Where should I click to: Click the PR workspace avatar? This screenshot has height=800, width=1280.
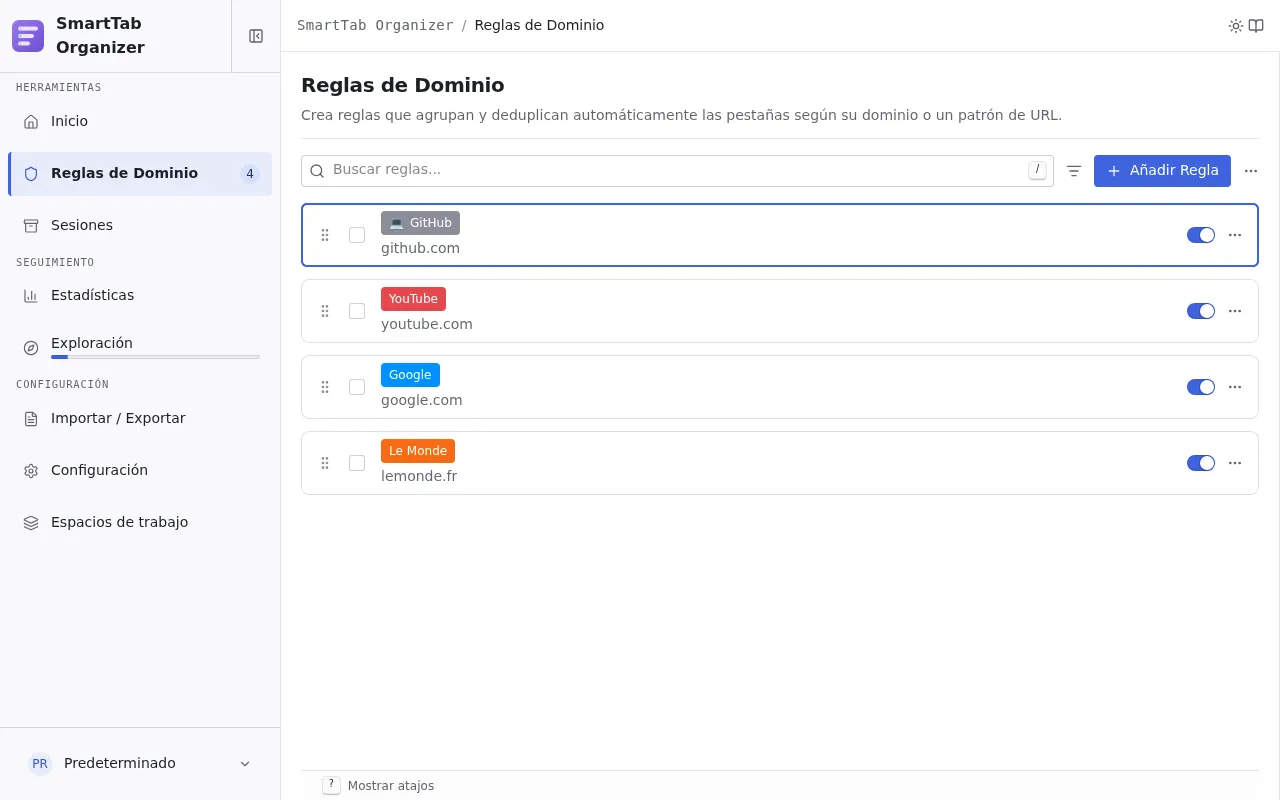click(x=40, y=764)
